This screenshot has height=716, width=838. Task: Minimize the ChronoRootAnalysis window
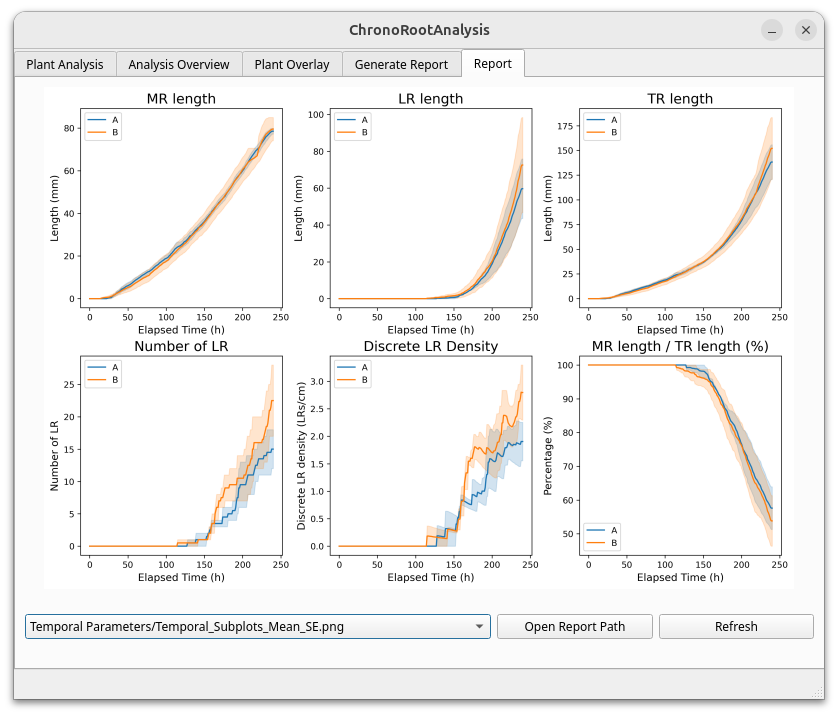[772, 30]
